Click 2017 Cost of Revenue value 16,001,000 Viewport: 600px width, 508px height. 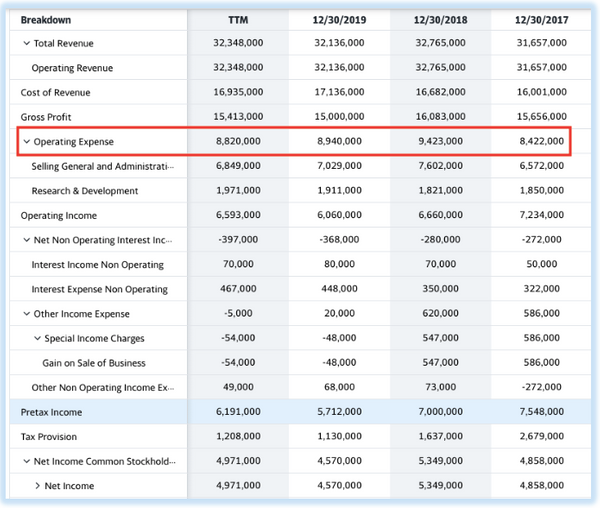pos(541,92)
